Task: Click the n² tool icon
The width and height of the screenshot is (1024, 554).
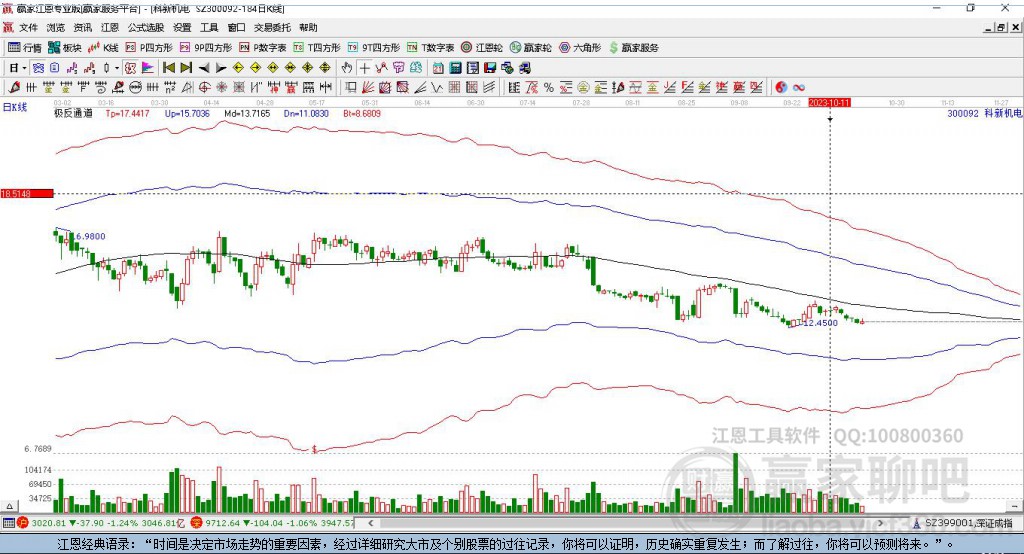Action: point(170,88)
